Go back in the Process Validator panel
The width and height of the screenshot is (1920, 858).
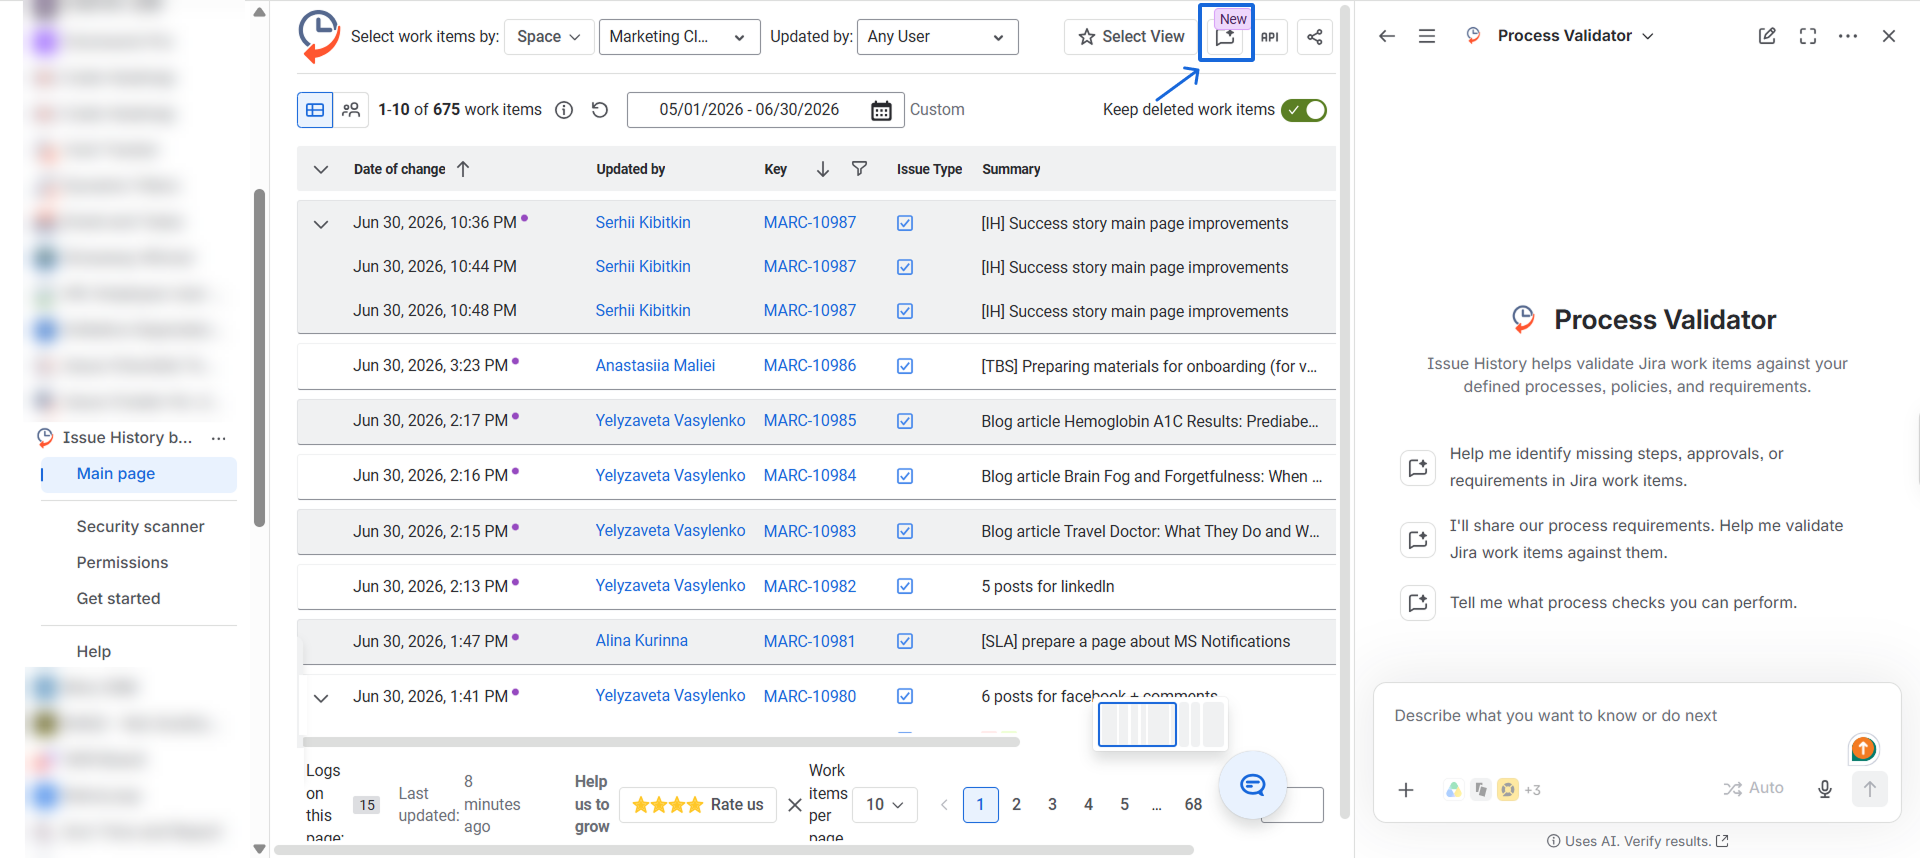(x=1387, y=36)
